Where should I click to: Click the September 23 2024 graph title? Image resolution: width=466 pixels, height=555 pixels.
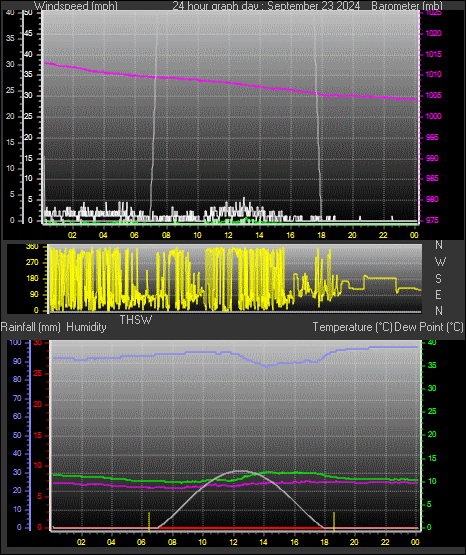tap(313, 6)
